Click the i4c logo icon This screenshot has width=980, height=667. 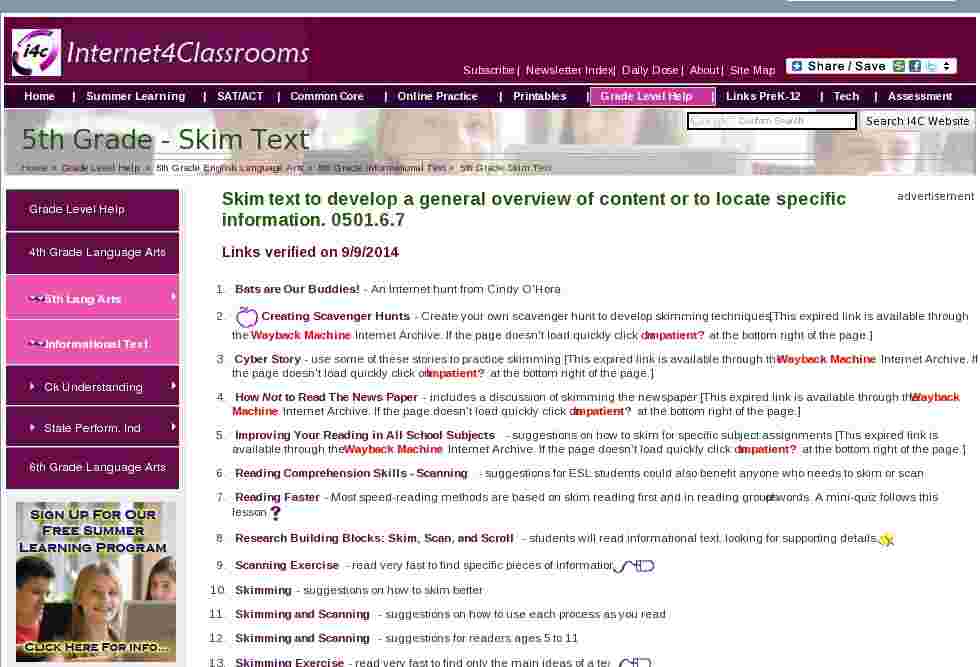(x=36, y=53)
